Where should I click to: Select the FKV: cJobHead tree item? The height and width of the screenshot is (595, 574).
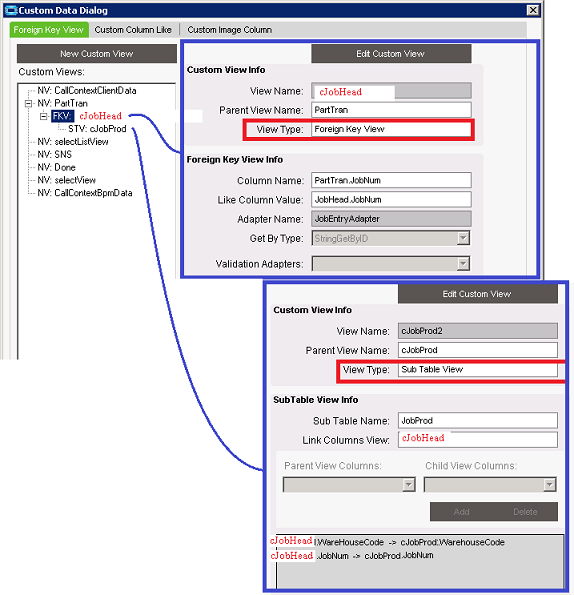87,116
